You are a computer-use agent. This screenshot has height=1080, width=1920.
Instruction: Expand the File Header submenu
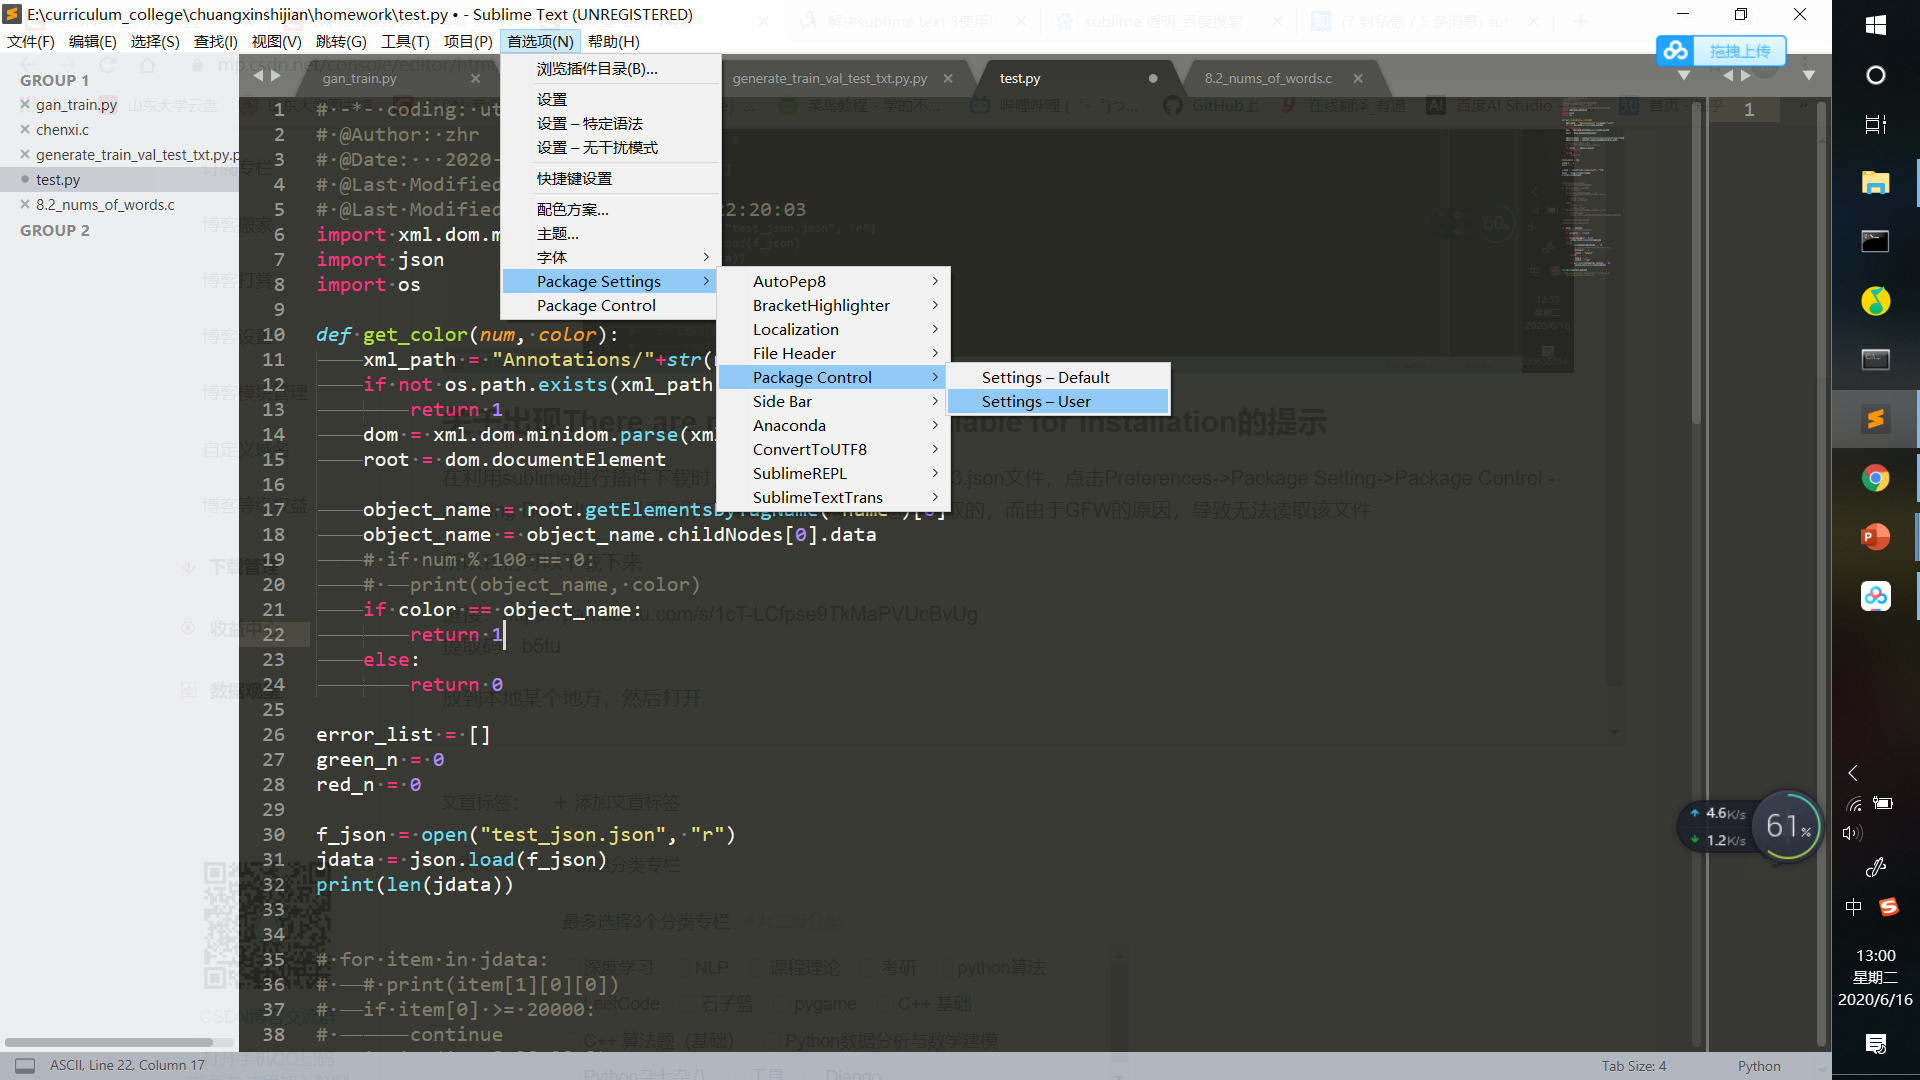coord(833,353)
